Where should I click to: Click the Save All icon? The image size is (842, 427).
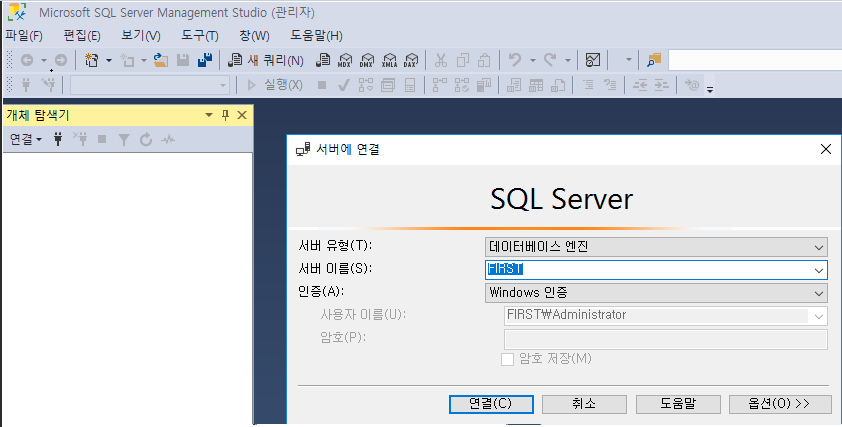point(205,60)
